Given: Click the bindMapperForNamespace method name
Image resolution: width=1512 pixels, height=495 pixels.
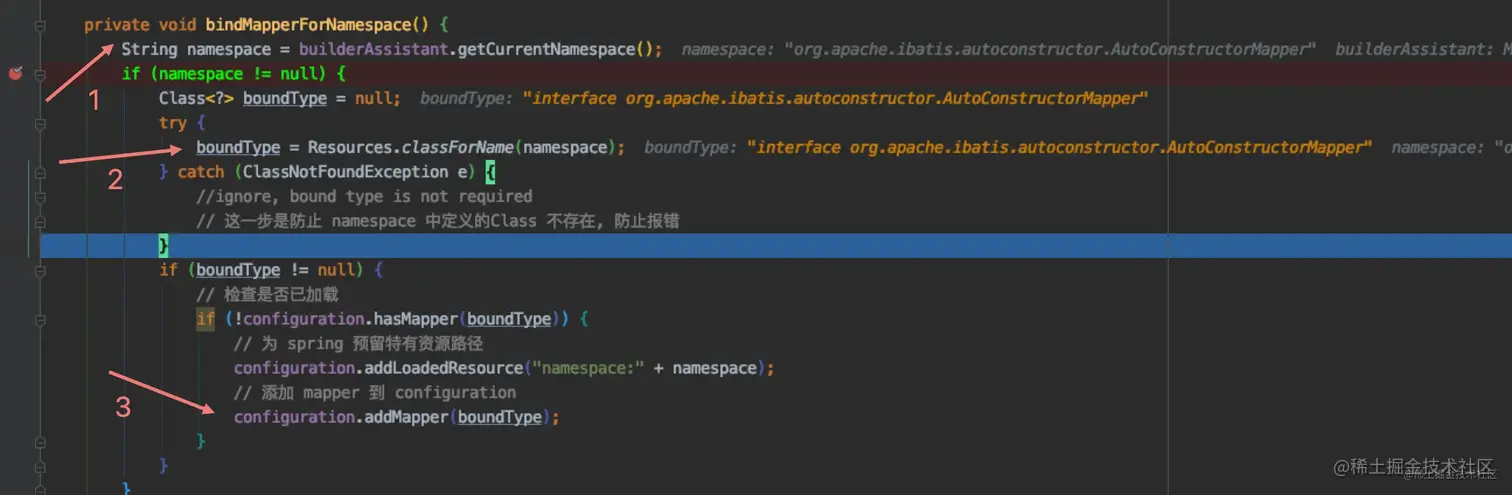Looking at the screenshot, I should (309, 25).
